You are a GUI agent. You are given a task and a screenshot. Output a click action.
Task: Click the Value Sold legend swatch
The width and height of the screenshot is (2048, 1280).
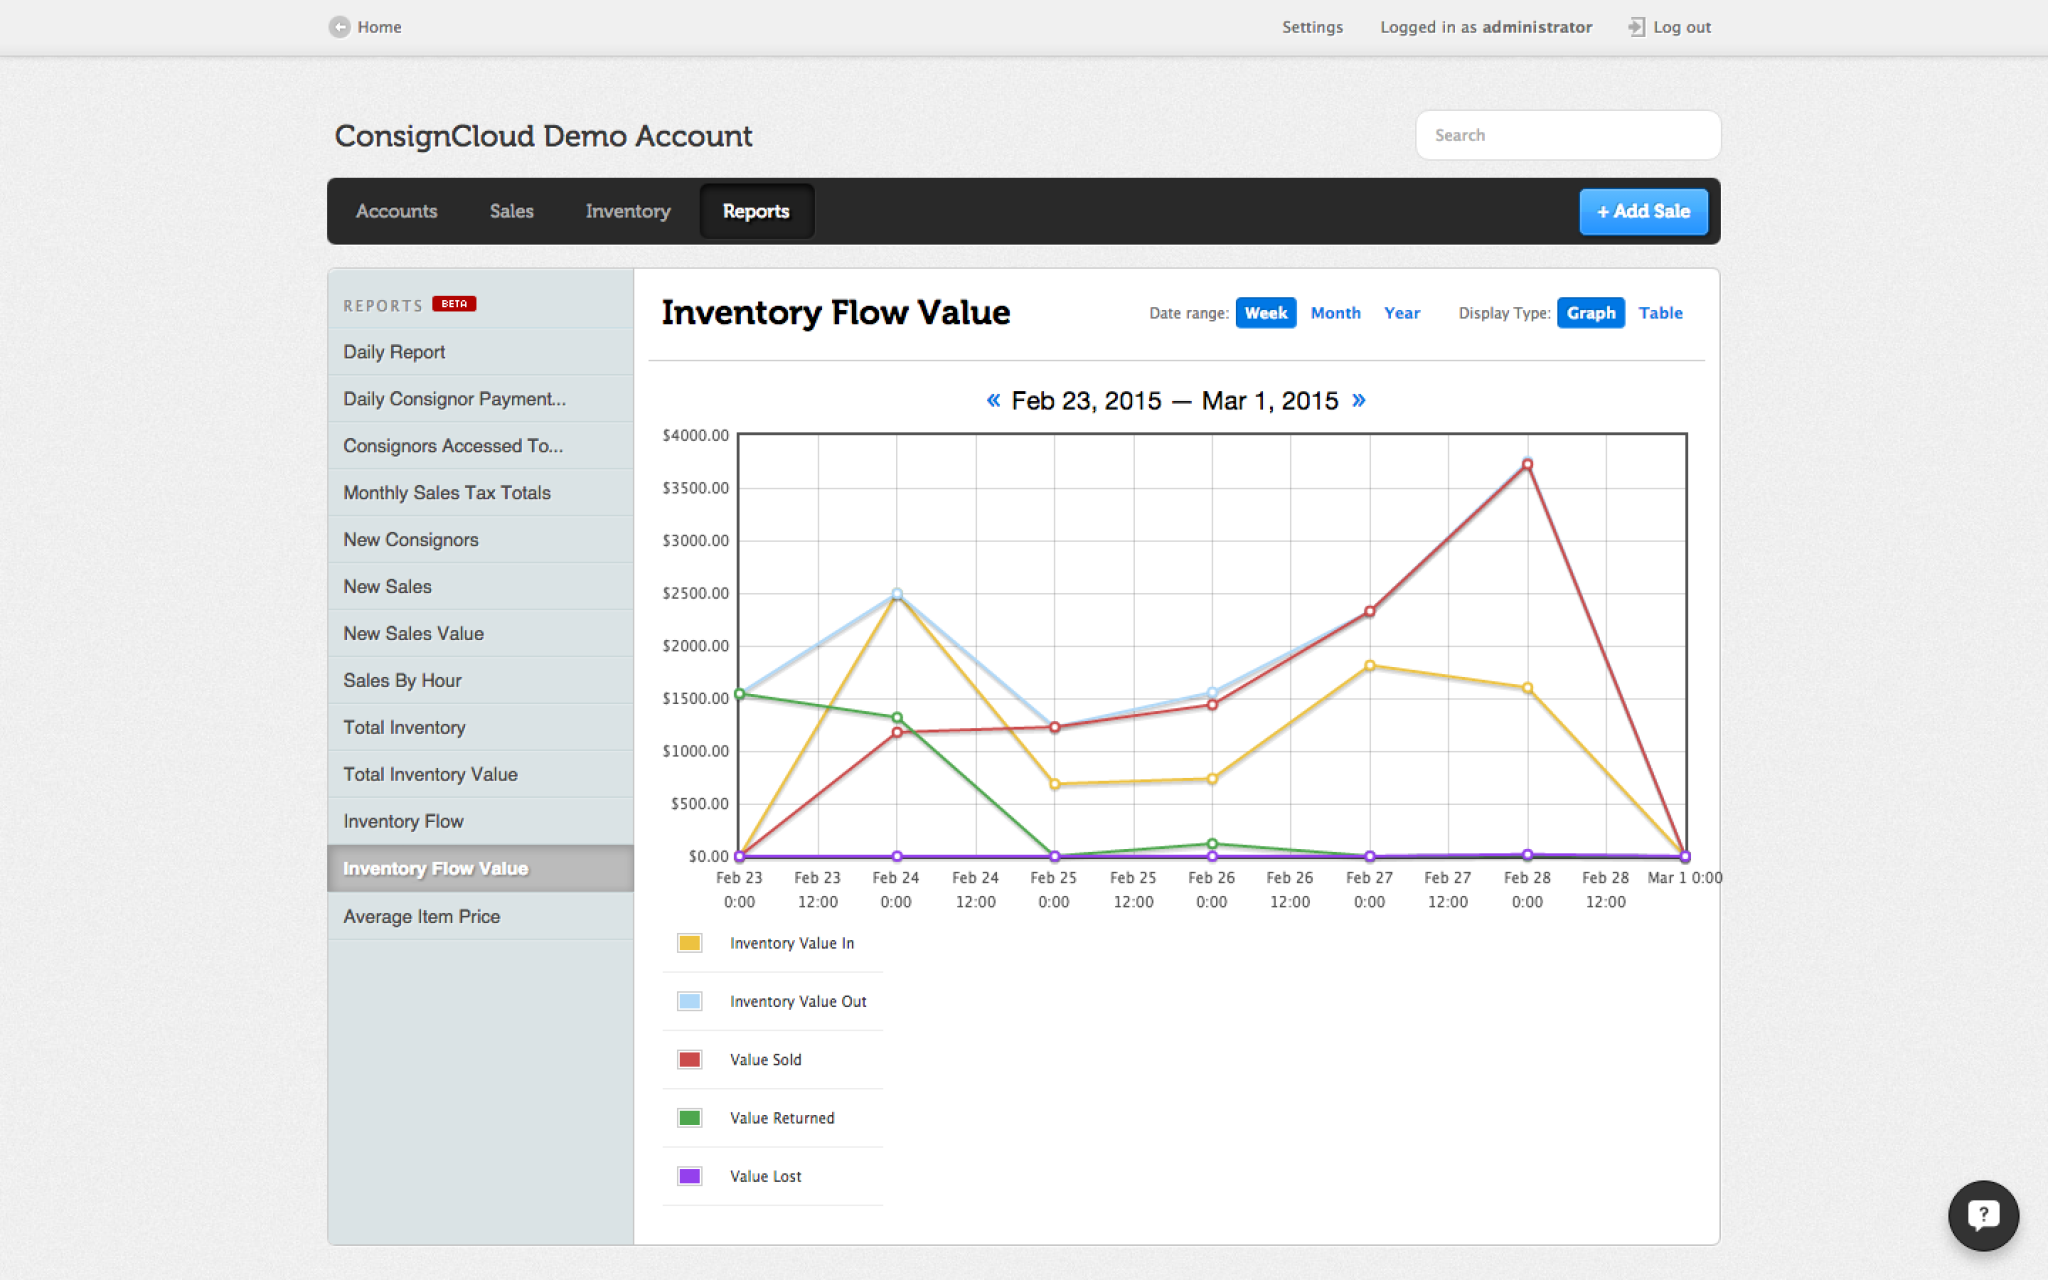coord(689,1059)
